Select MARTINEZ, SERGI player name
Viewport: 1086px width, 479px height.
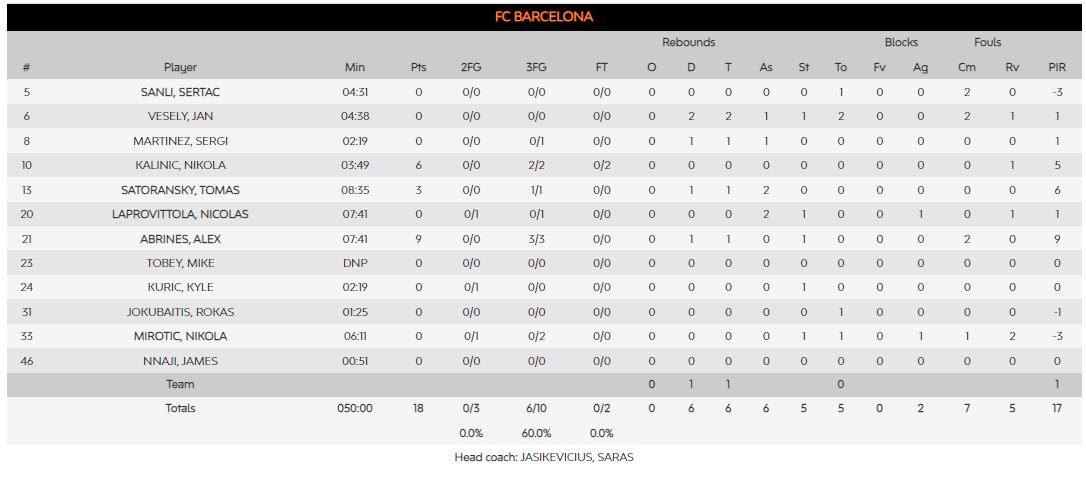[180, 141]
